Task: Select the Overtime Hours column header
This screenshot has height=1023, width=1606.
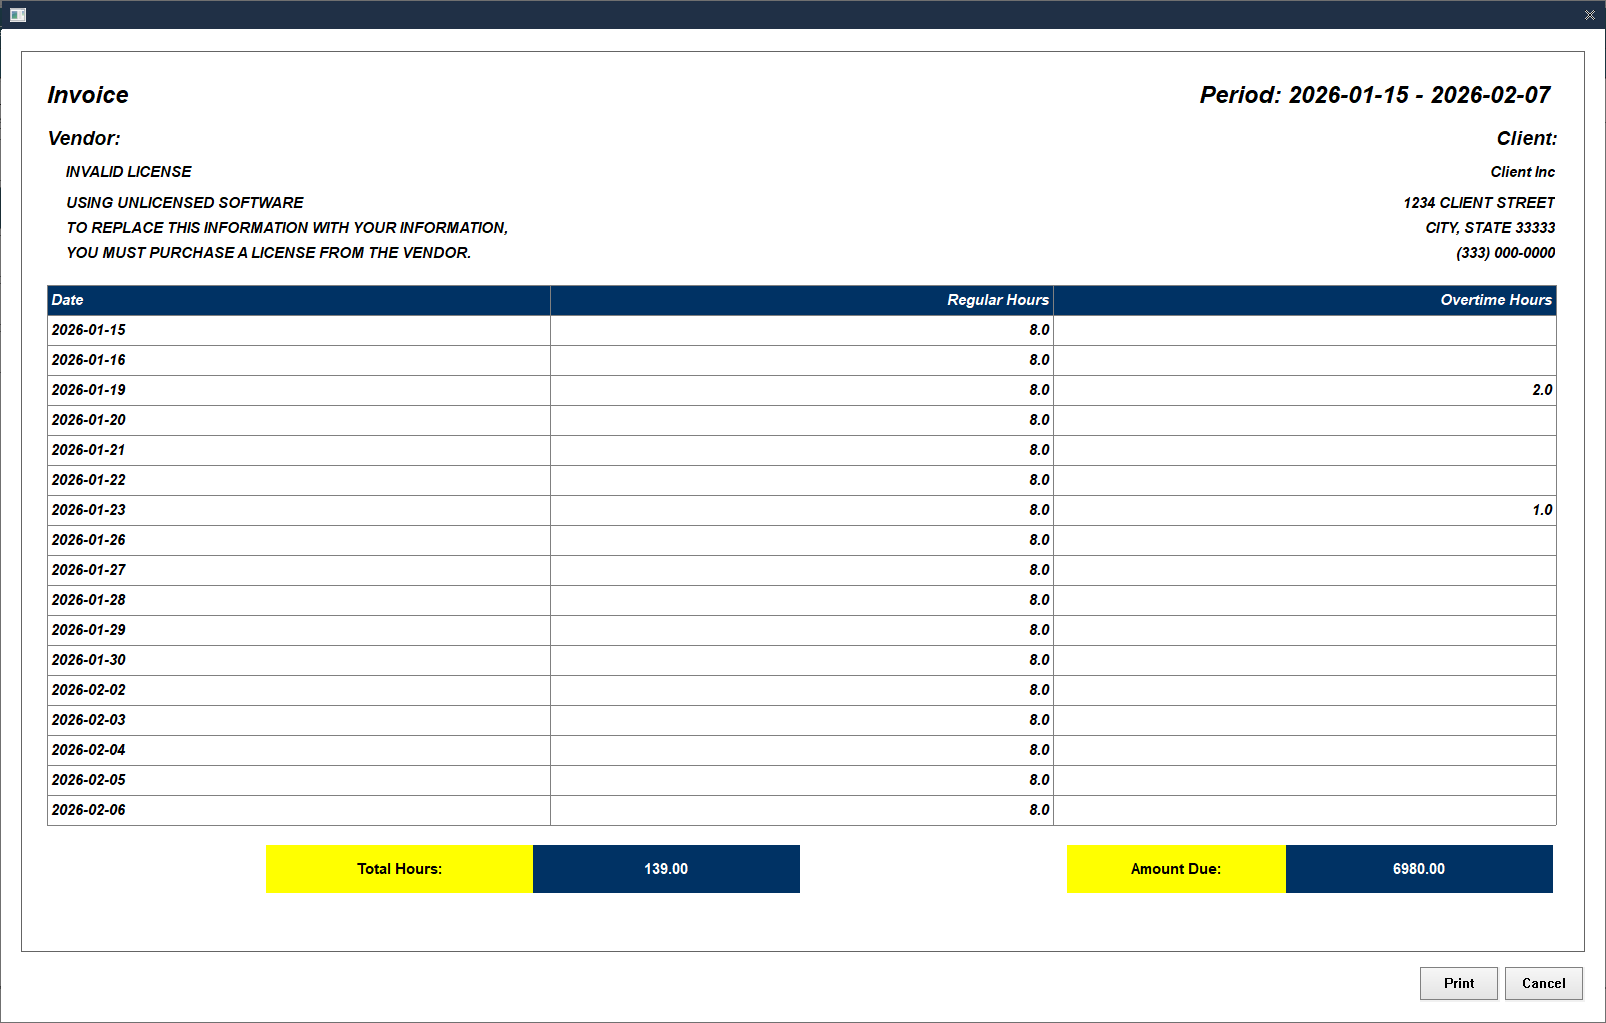Action: pos(1495,300)
